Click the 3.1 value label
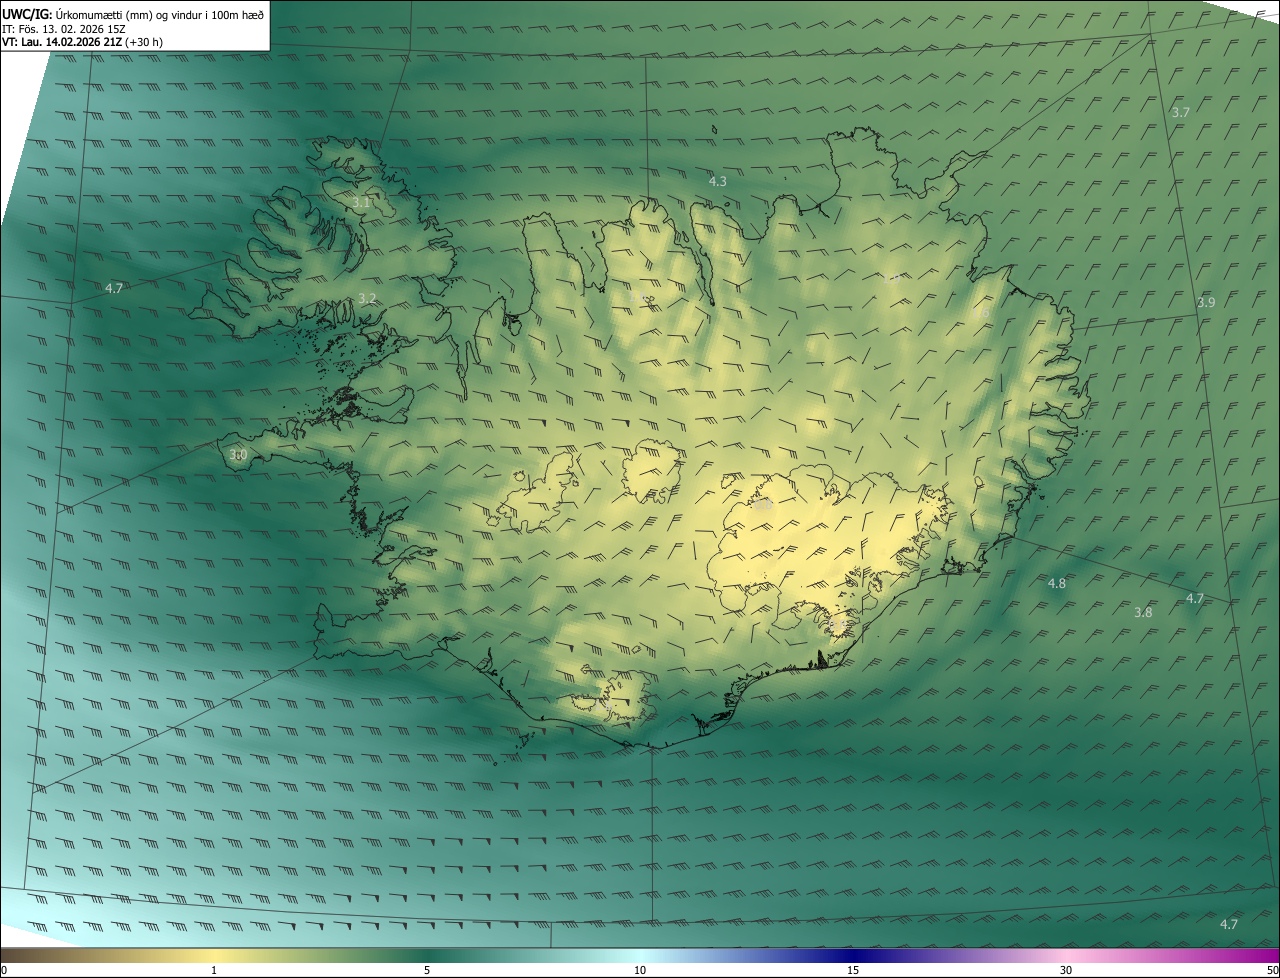 point(361,202)
